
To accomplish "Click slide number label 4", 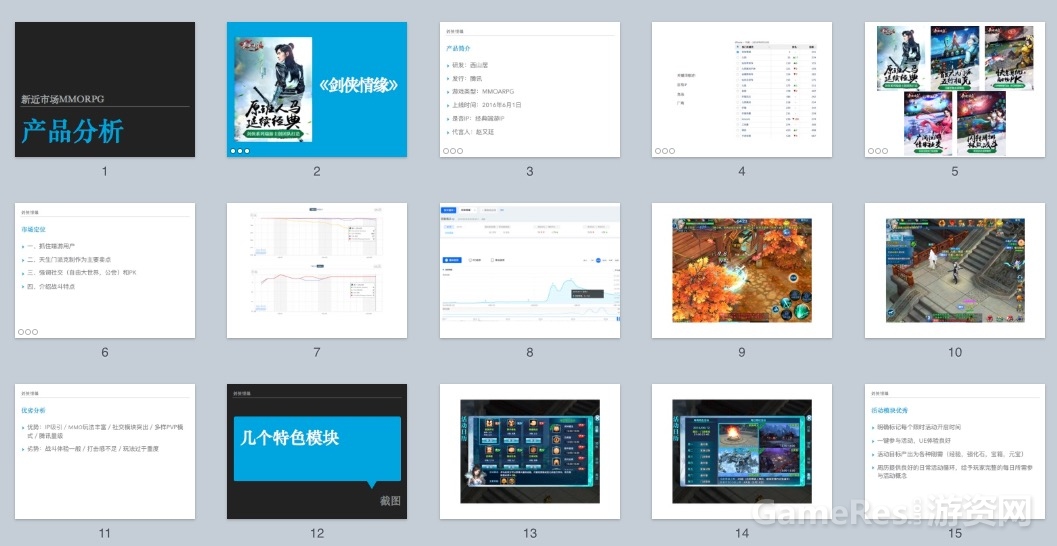I will [x=742, y=171].
